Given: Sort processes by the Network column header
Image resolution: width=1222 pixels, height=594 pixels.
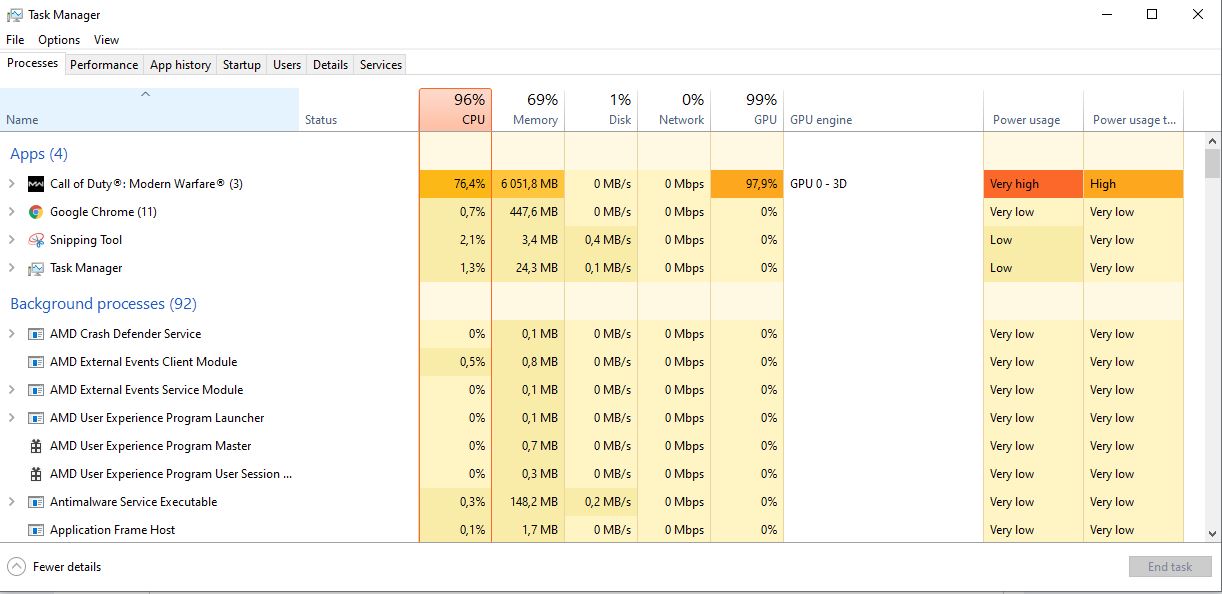Looking at the screenshot, I should pyautogui.click(x=674, y=110).
